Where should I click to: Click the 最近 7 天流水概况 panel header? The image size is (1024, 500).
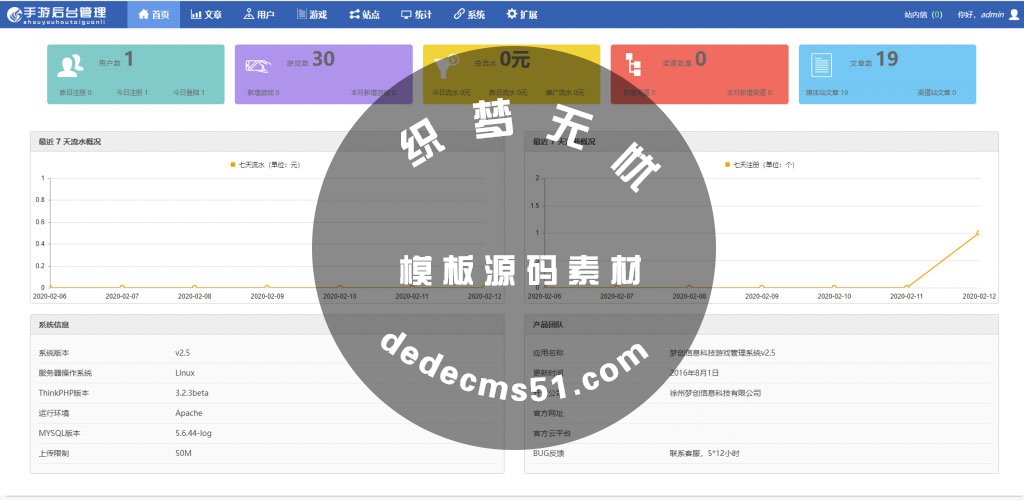267,142
